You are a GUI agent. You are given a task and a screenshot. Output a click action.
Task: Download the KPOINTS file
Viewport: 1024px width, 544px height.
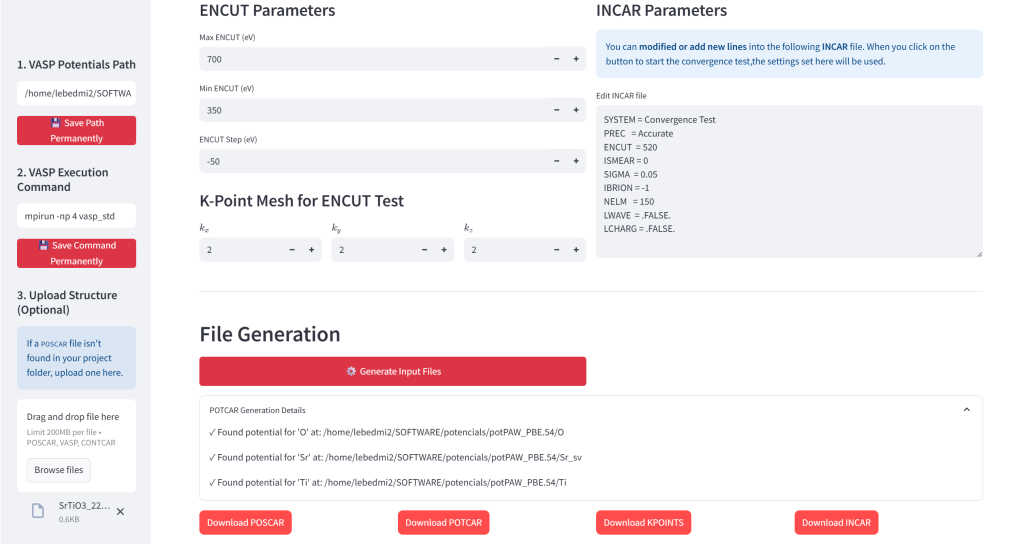(x=643, y=522)
